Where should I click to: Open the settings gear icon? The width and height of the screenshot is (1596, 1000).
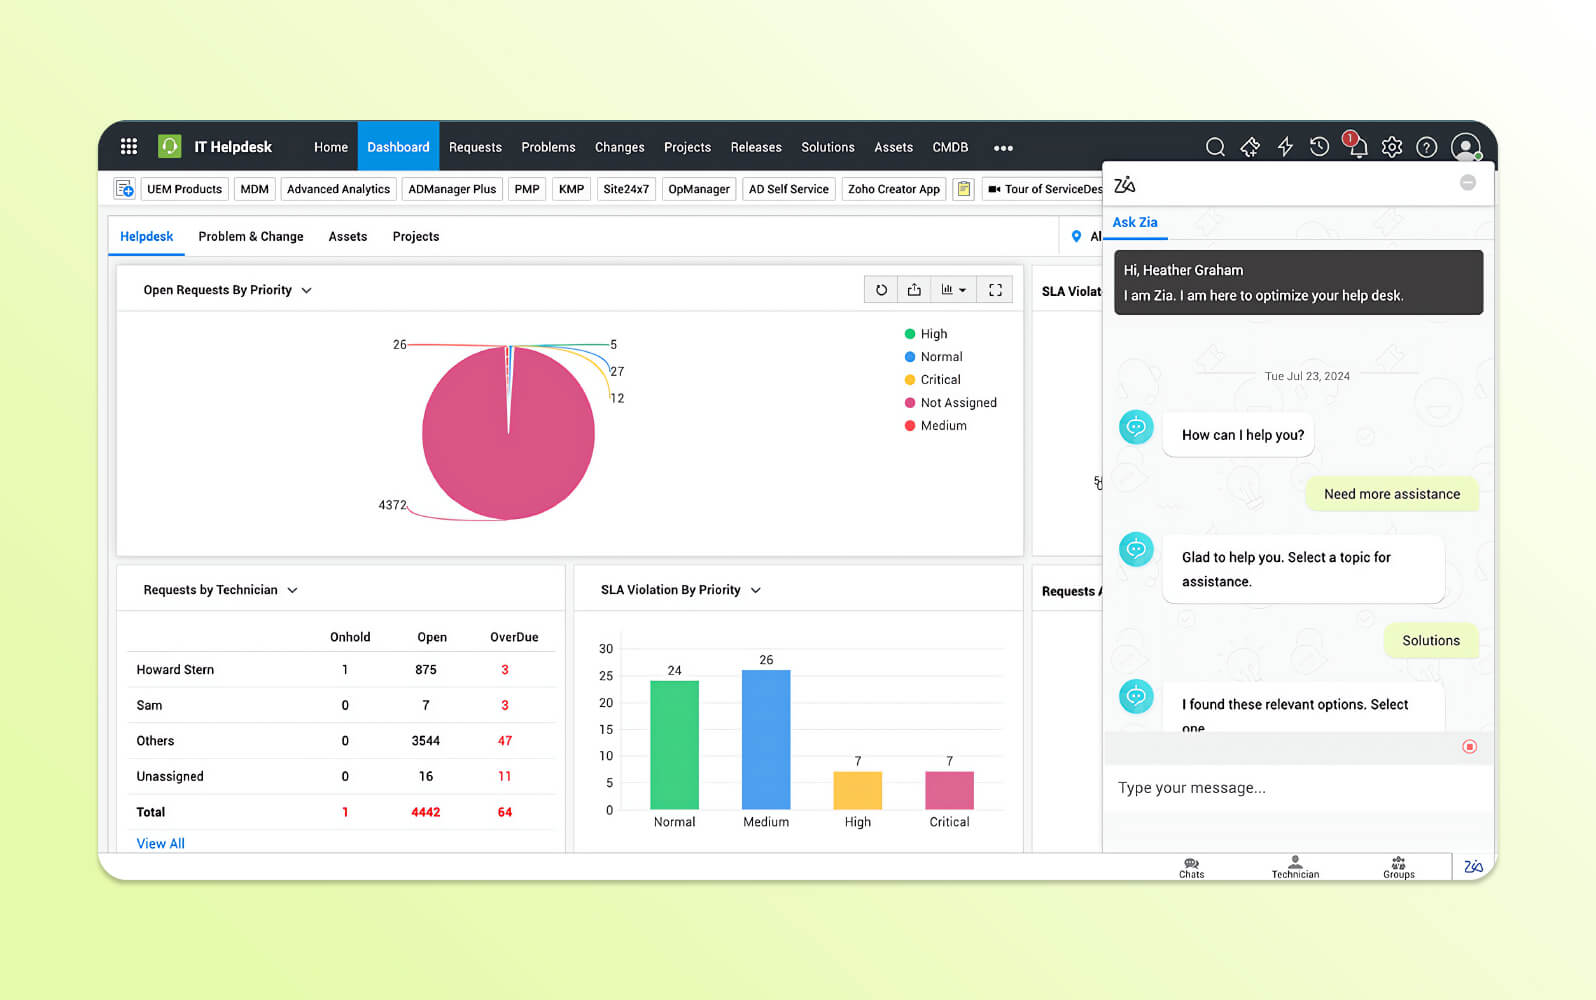1392,147
